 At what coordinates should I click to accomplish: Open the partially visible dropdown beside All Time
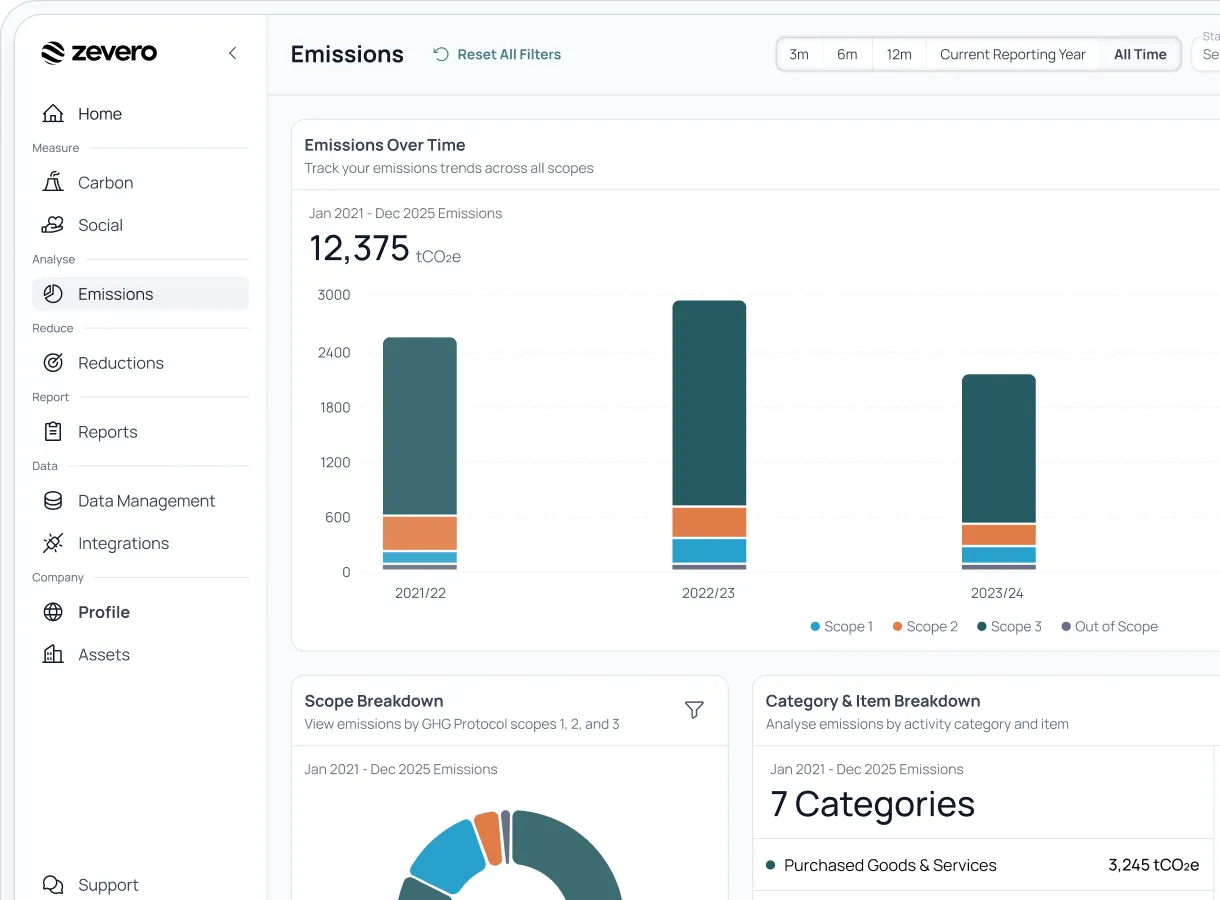click(x=1206, y=54)
